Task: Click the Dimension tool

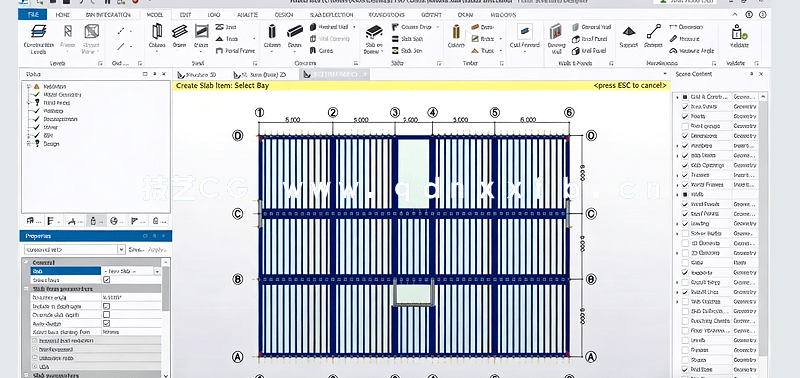Action: click(x=686, y=27)
